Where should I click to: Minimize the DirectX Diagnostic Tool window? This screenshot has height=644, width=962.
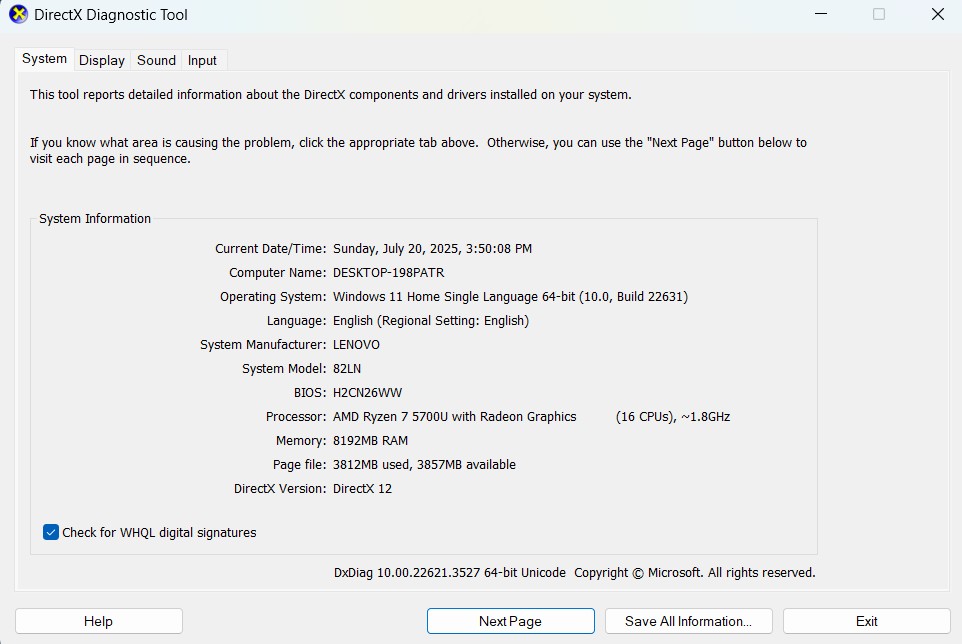coord(820,14)
